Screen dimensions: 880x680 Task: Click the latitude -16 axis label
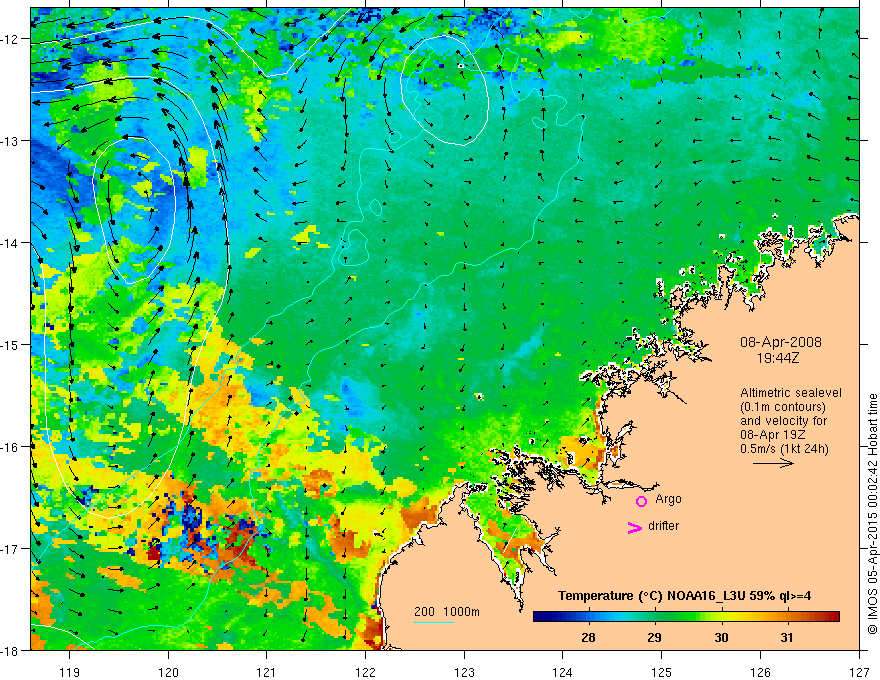tap(10, 447)
